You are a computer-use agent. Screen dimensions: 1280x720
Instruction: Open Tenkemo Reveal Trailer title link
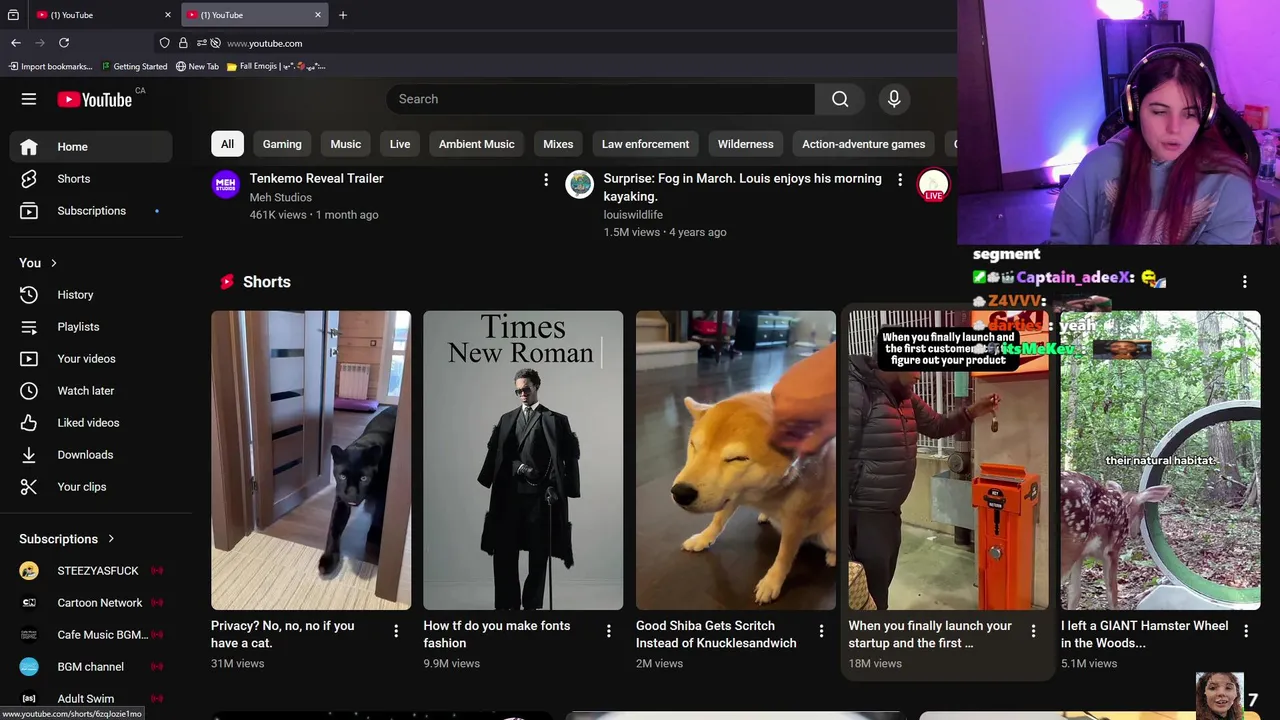[317, 178]
